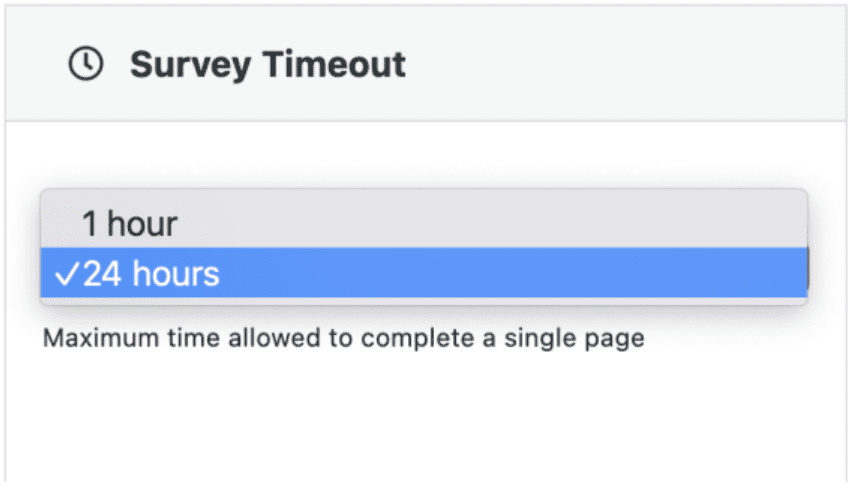Keep survey timeout at 24 hours

pyautogui.click(x=150, y=274)
